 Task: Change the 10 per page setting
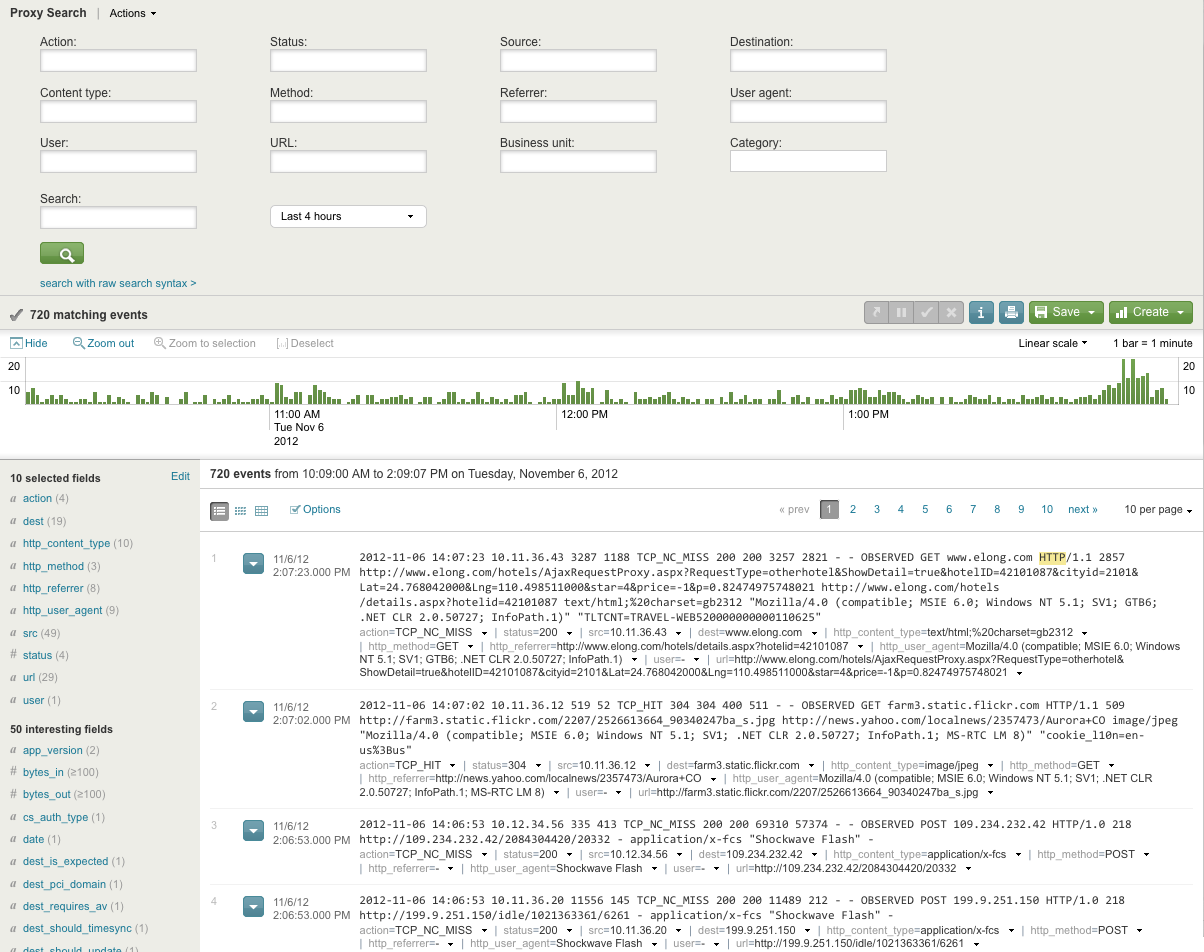coord(1158,510)
